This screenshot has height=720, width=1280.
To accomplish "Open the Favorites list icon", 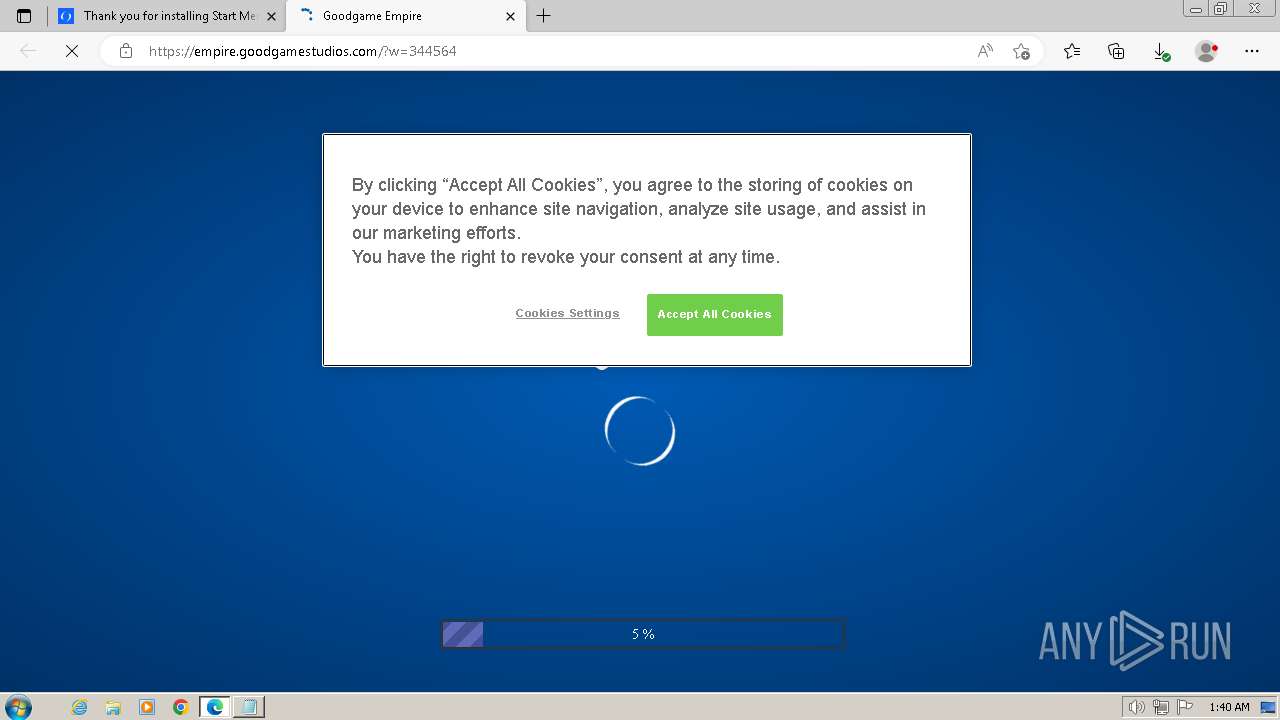I will pos(1072,51).
